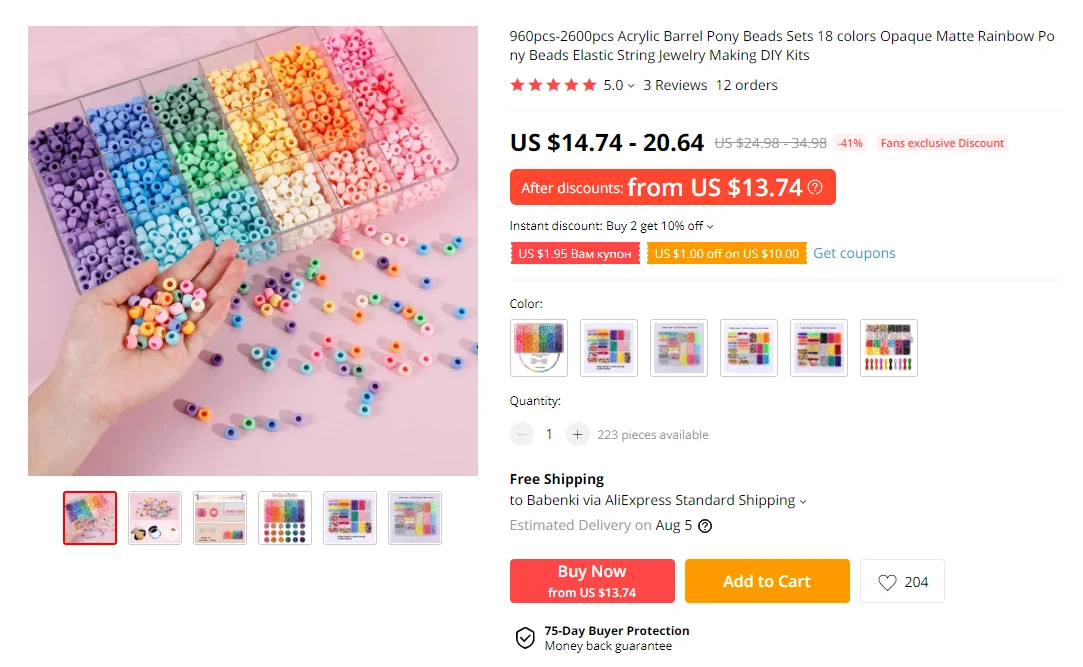View the second product gallery thumbnail

pos(155,518)
